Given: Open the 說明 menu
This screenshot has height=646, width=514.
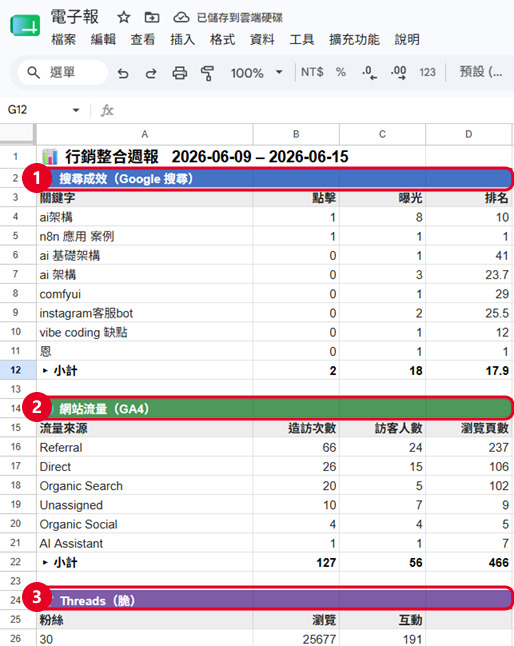Looking at the screenshot, I should click(407, 40).
